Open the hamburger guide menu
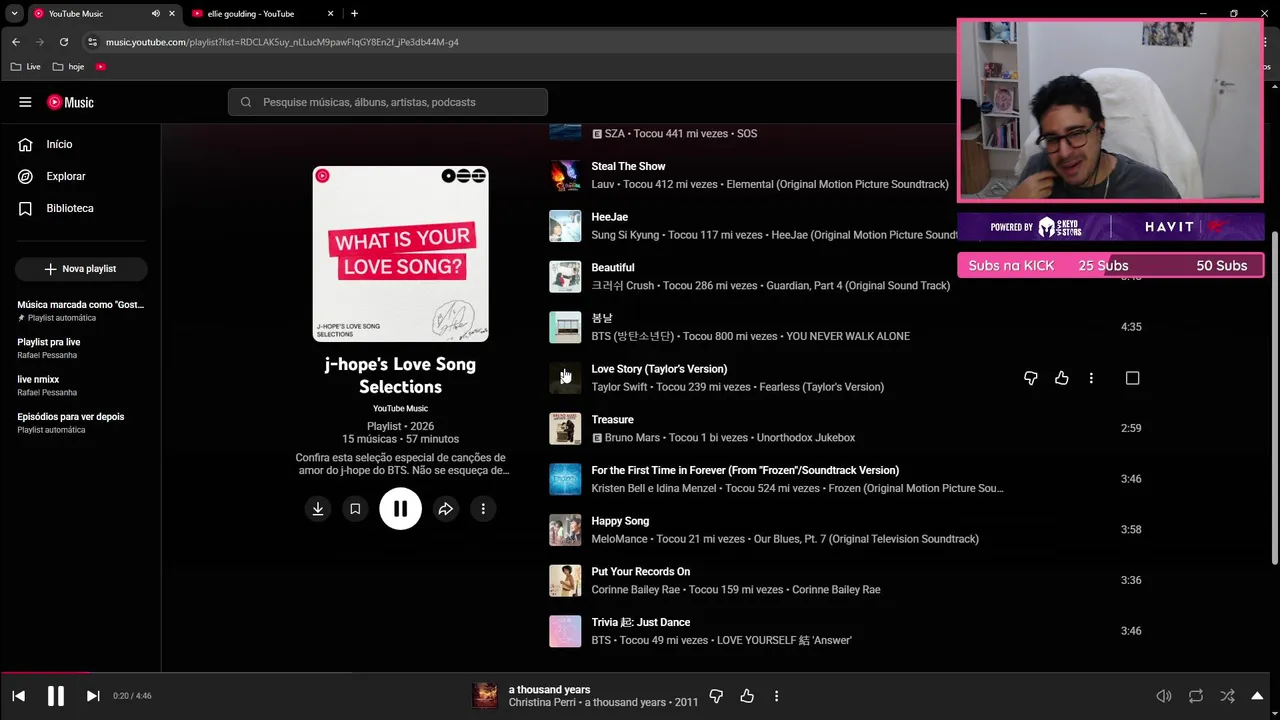 click(25, 102)
